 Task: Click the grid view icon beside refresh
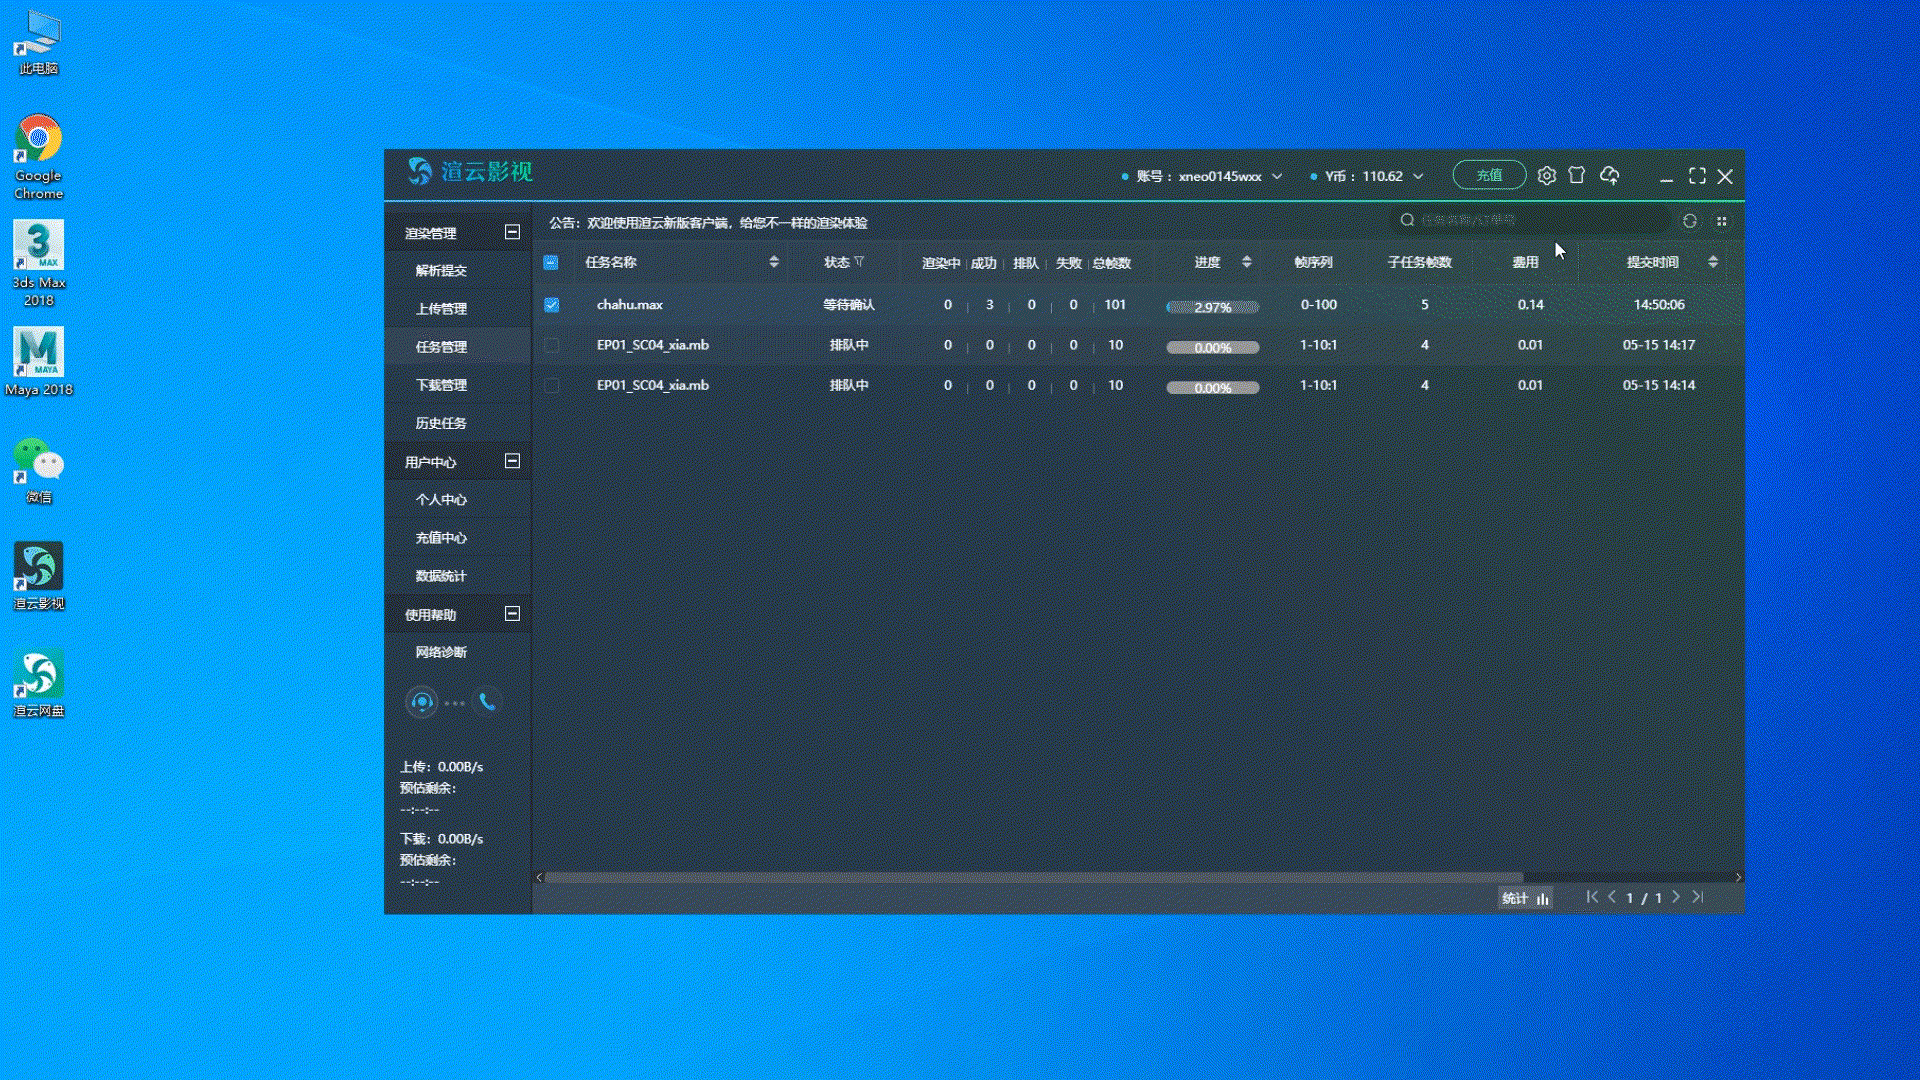(1722, 221)
